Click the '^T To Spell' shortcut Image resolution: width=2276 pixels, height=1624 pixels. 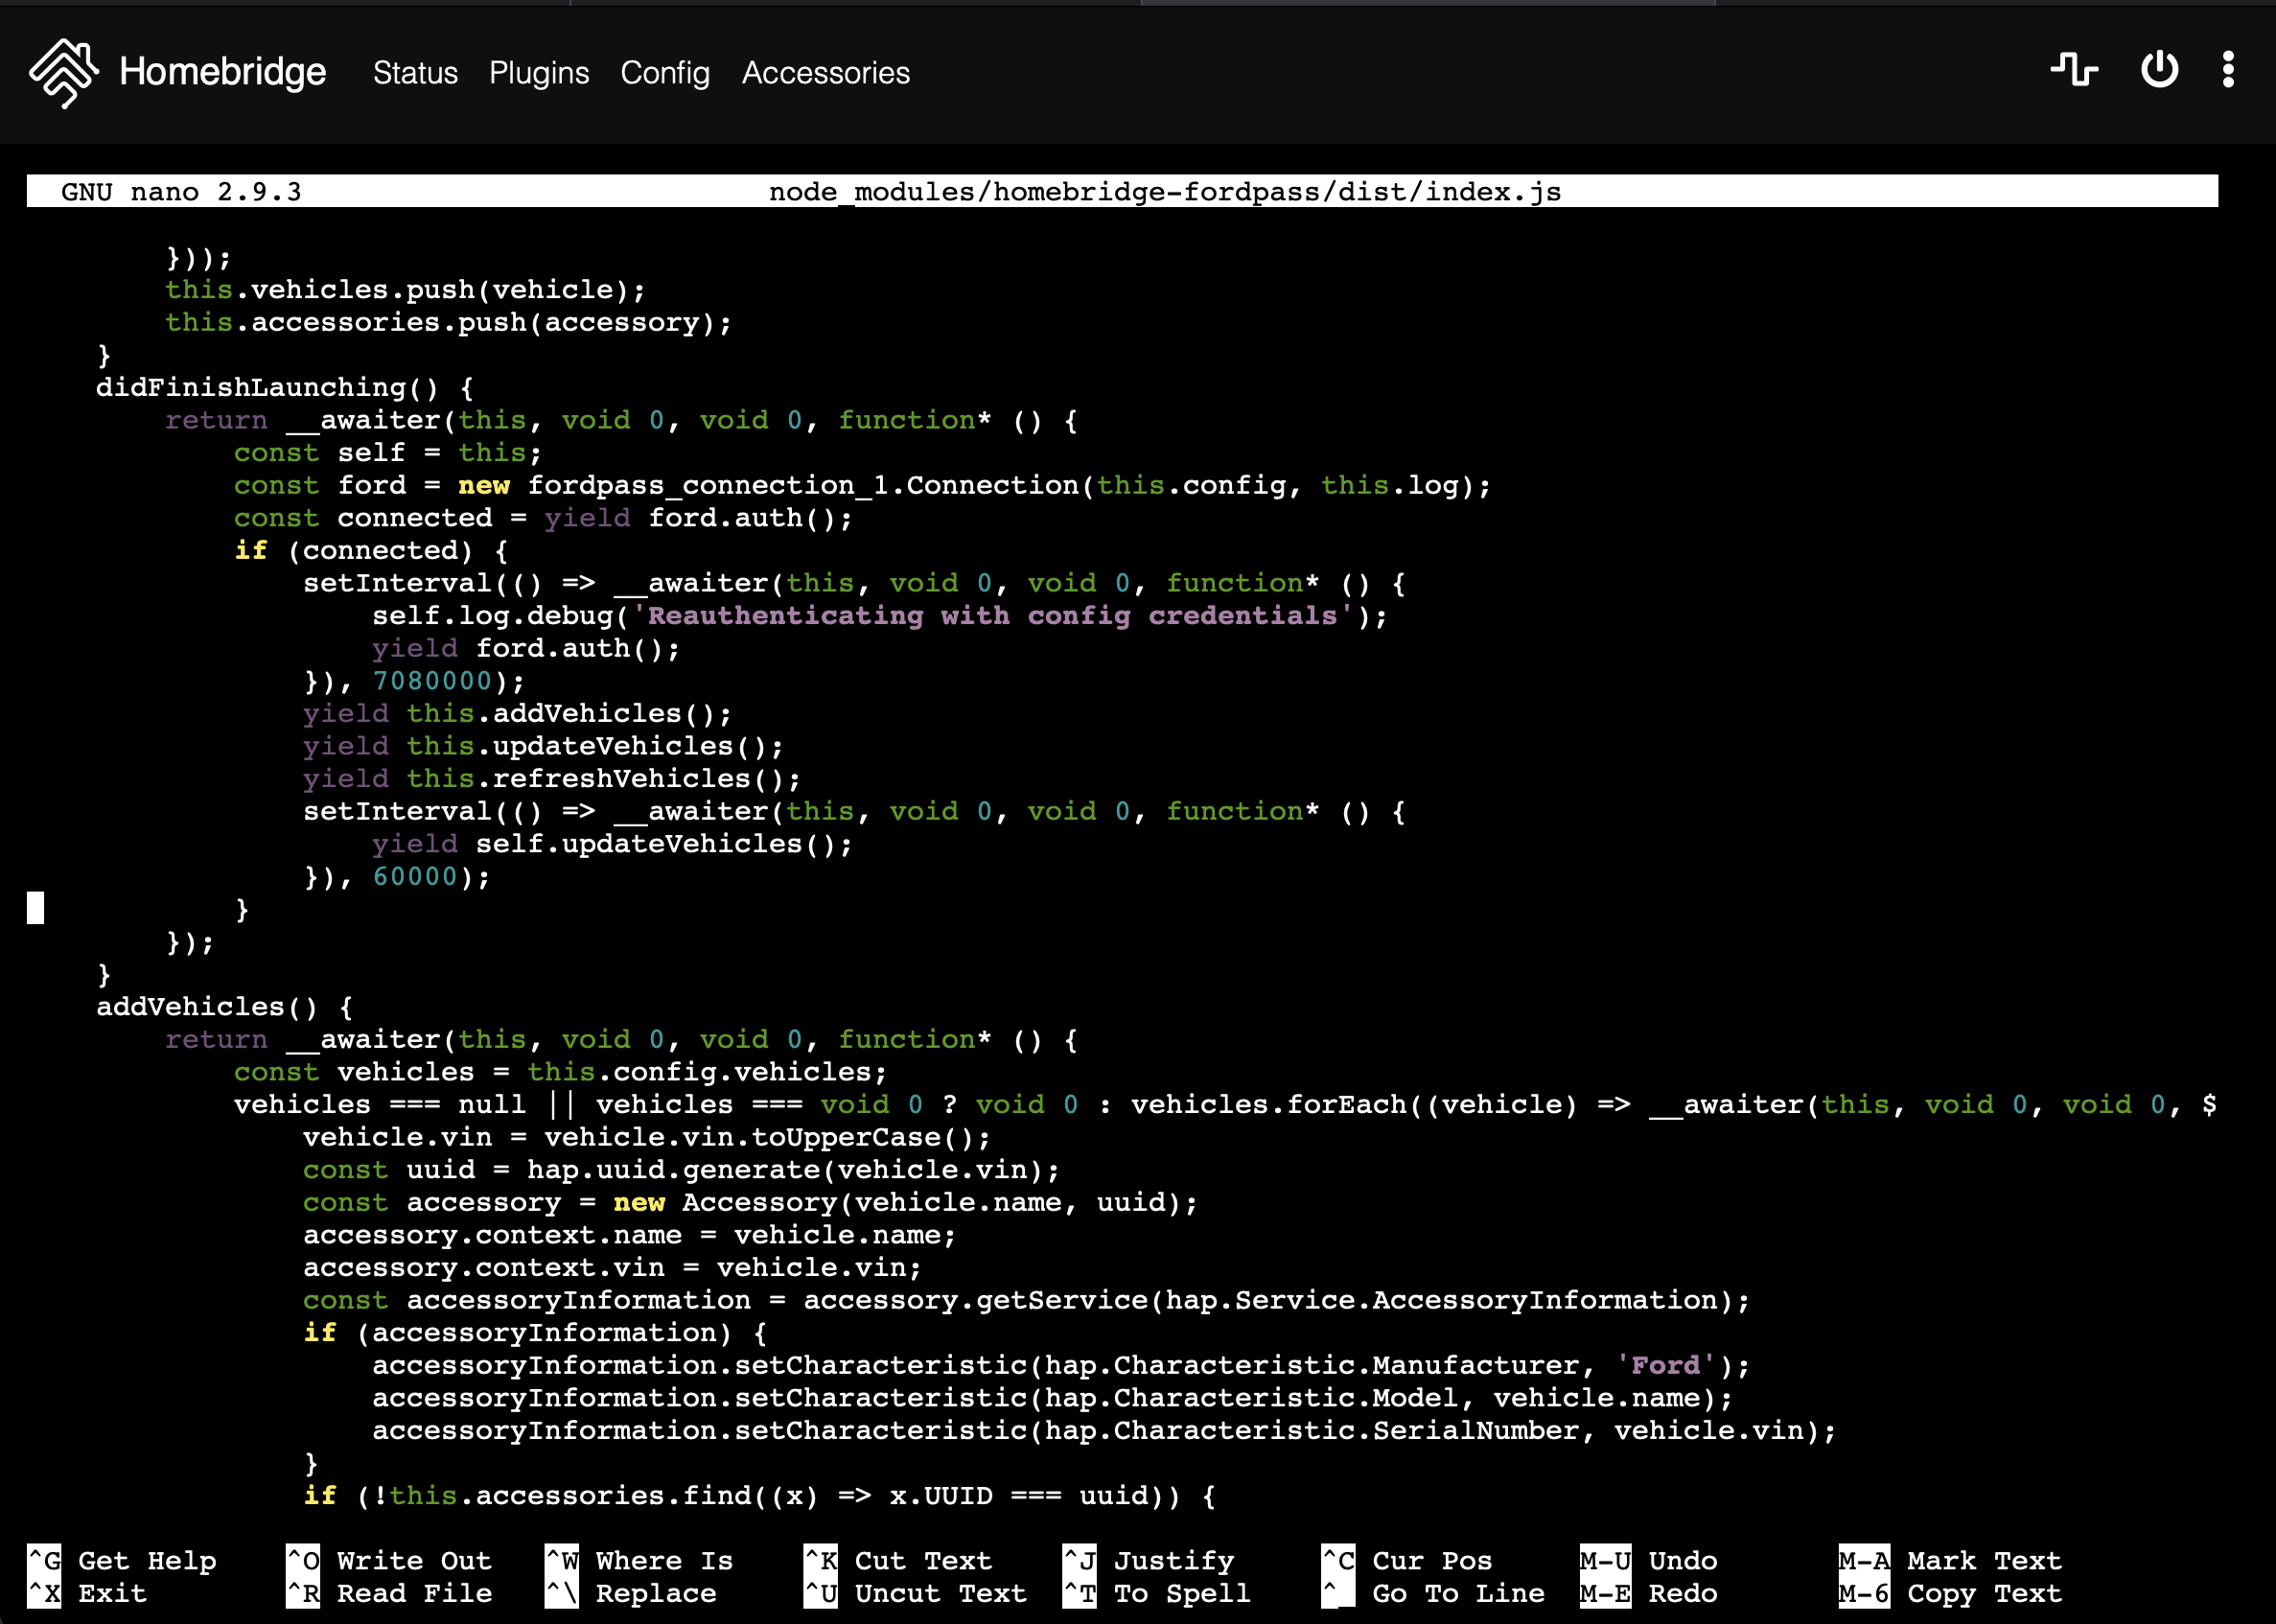(x=1156, y=1594)
